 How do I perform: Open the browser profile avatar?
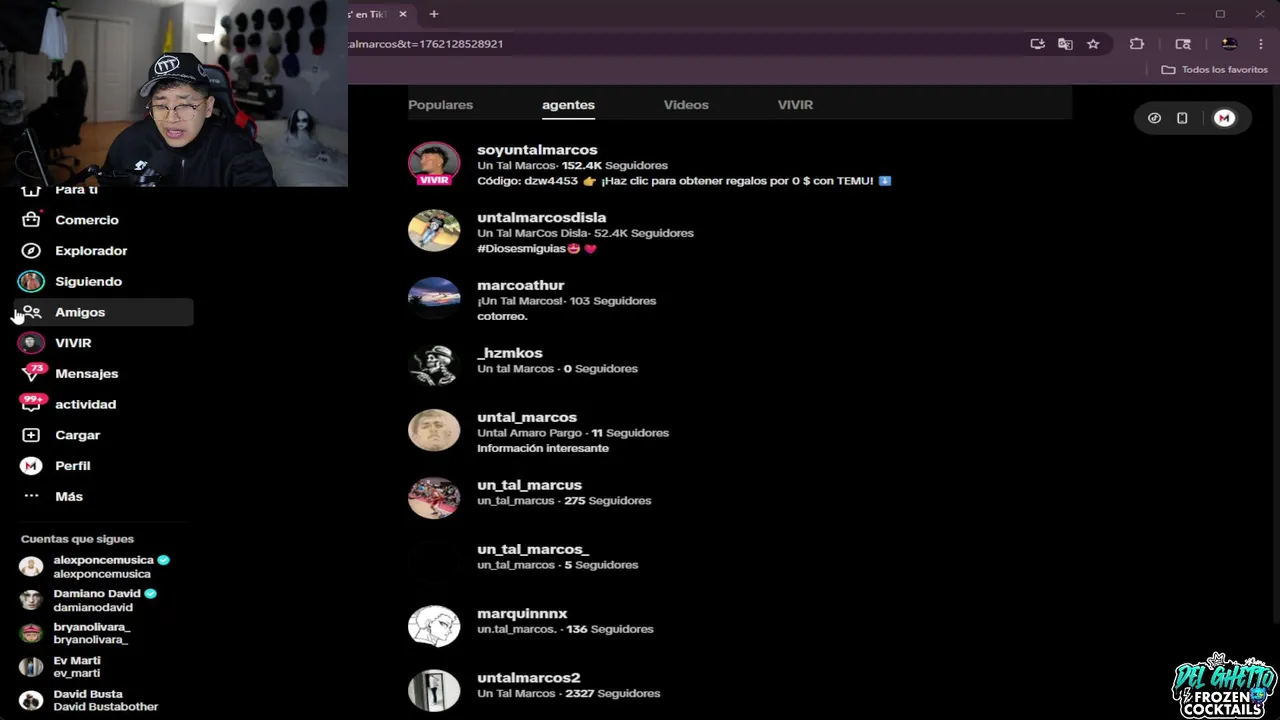[x=1229, y=44]
